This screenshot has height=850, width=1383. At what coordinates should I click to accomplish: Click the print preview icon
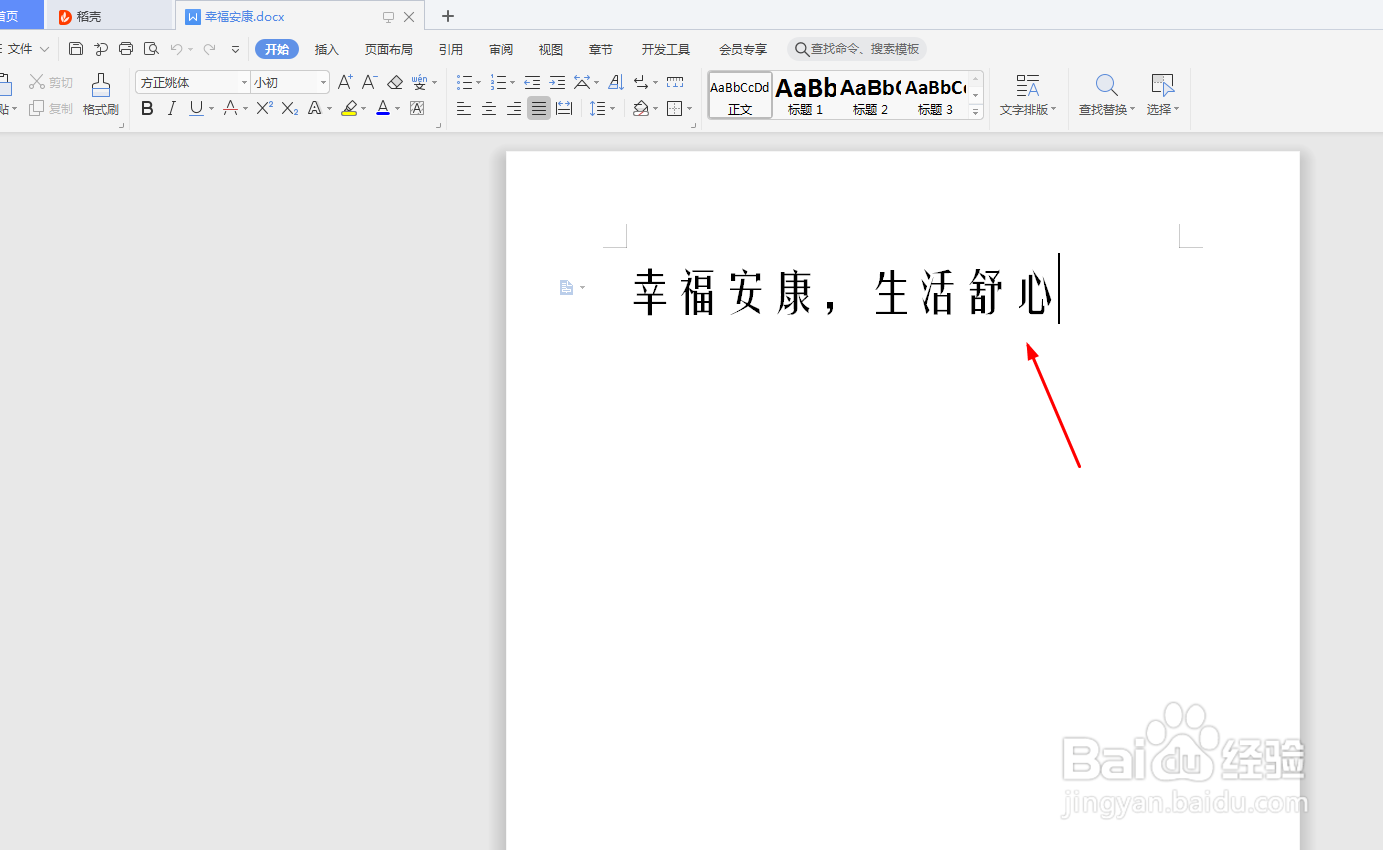tap(151, 48)
